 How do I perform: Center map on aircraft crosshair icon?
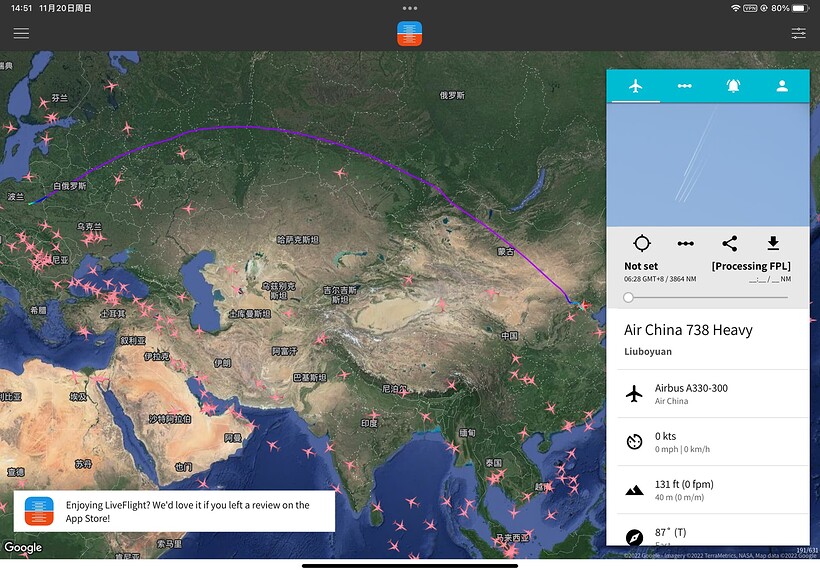[642, 243]
